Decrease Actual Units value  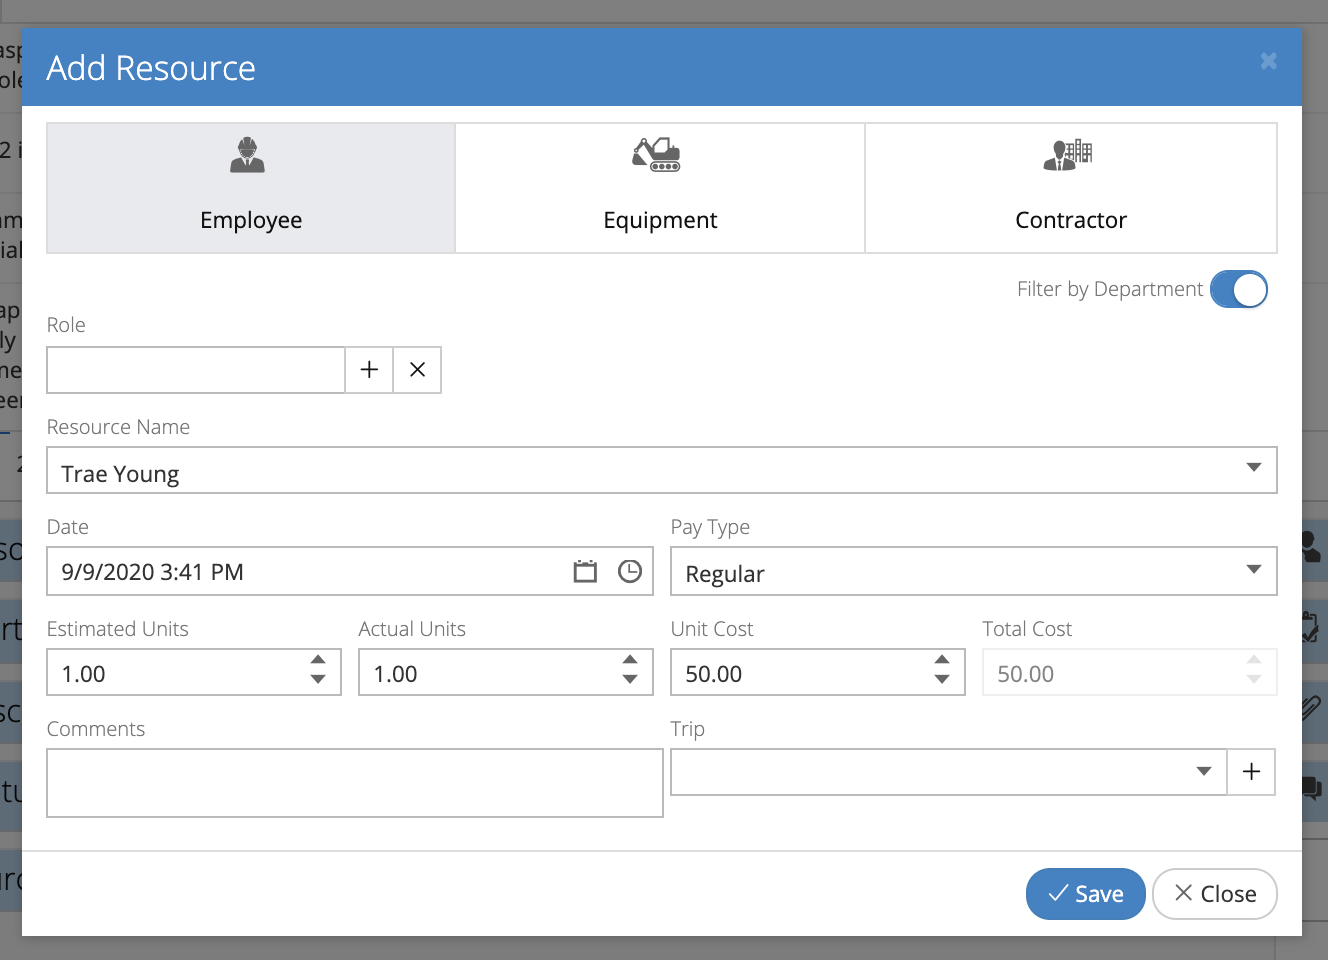[x=630, y=680]
